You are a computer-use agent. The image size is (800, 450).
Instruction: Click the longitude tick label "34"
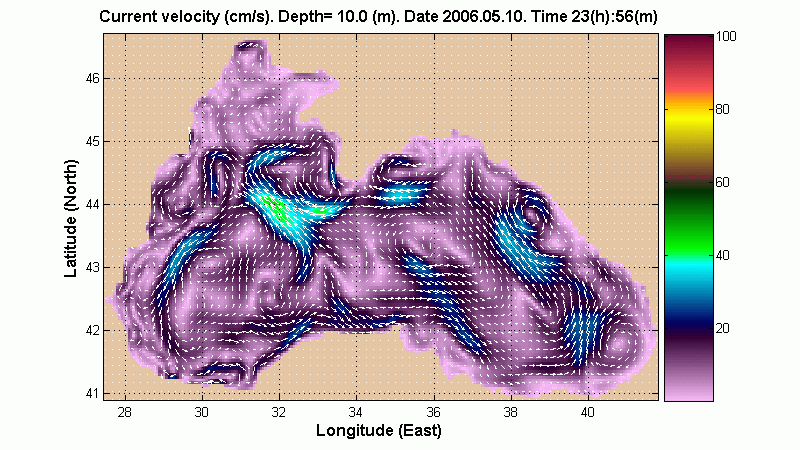(356, 411)
